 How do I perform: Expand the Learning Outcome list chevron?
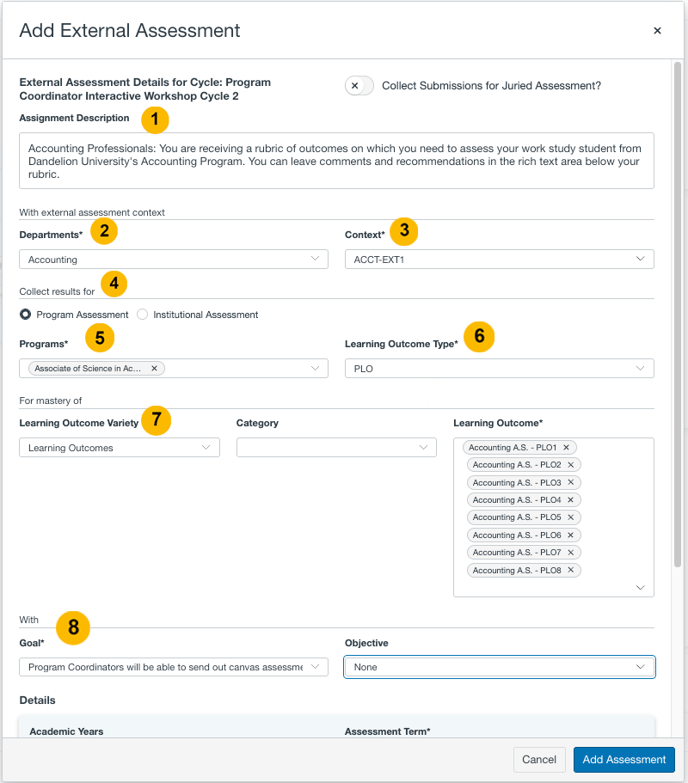tap(641, 588)
